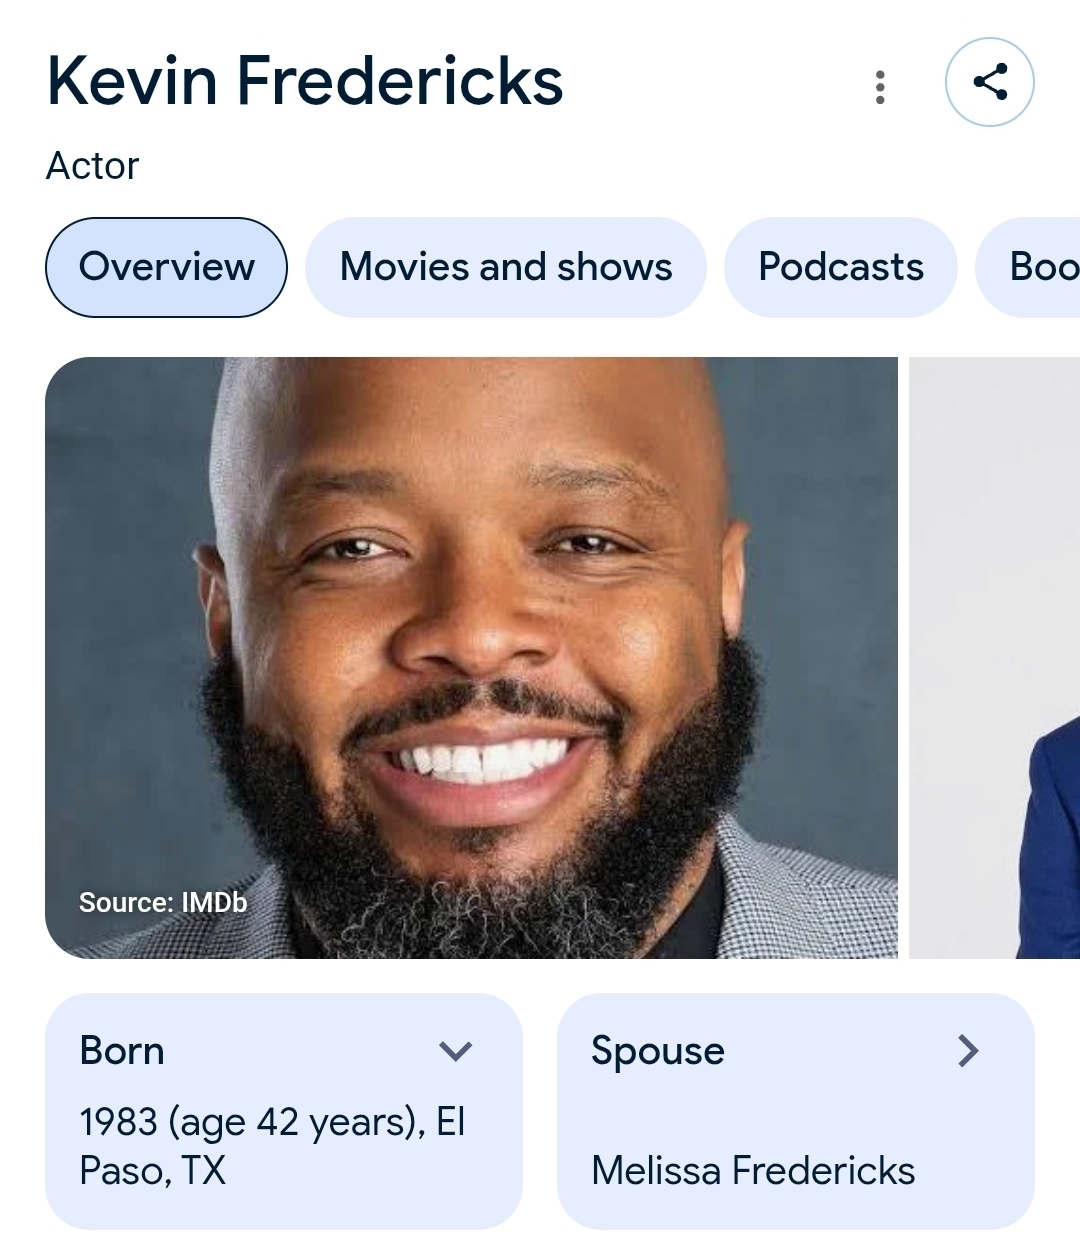Tap the partially visible Books tab
Screen dimensions: 1080x1248
point(1040,267)
